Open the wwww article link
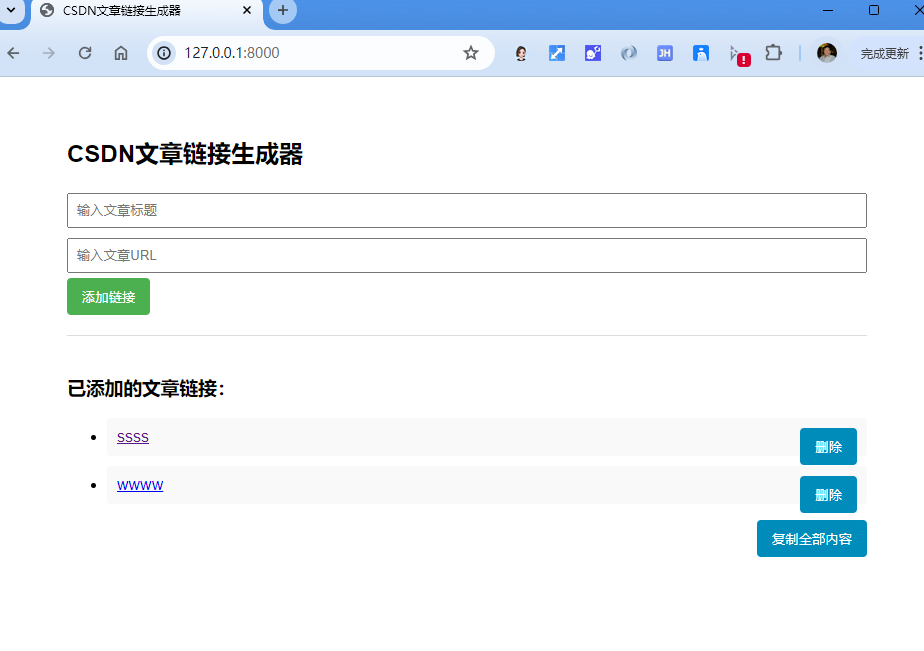The image size is (924, 651). pyautogui.click(x=140, y=485)
